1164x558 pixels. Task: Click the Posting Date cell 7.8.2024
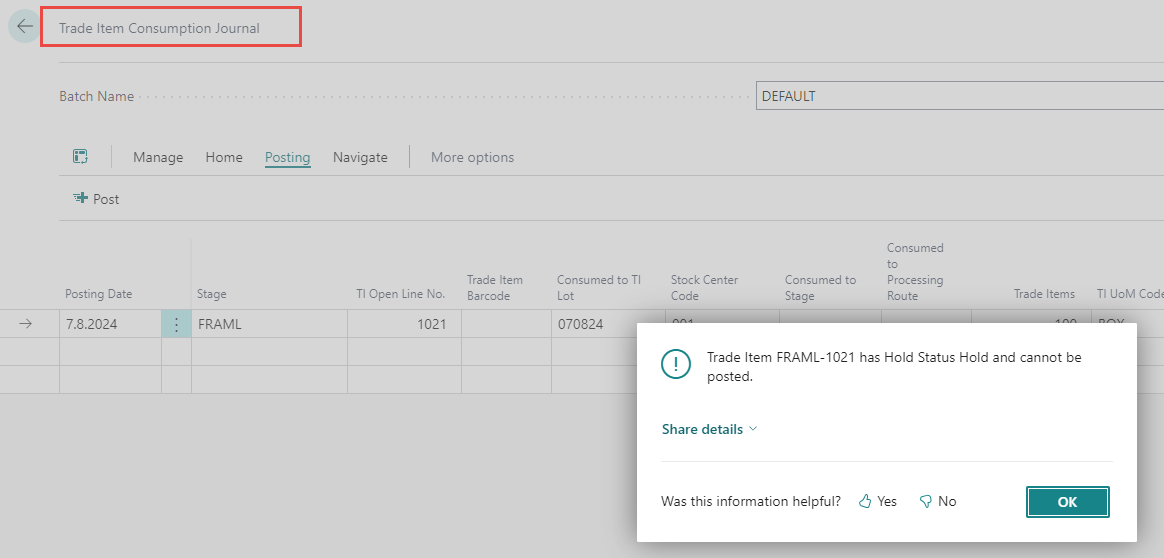(108, 324)
